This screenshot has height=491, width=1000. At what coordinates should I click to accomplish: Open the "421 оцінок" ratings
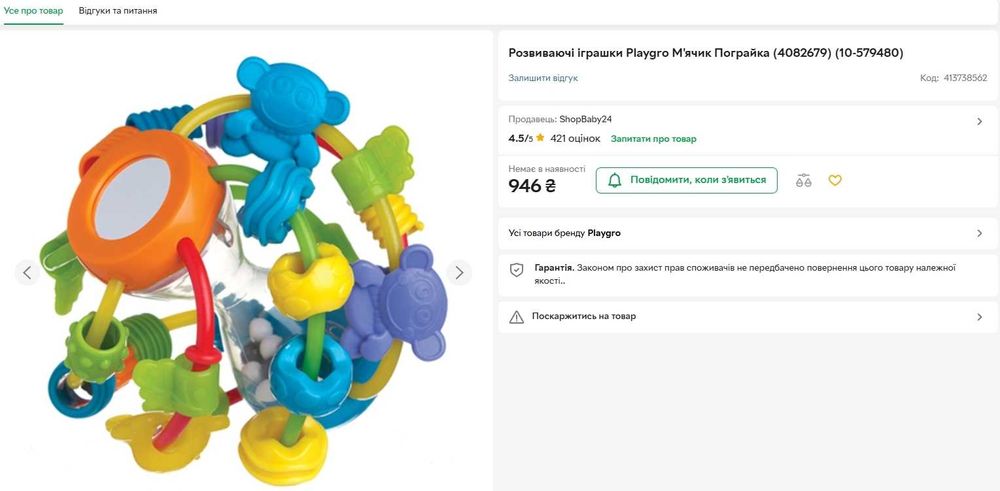tap(575, 139)
